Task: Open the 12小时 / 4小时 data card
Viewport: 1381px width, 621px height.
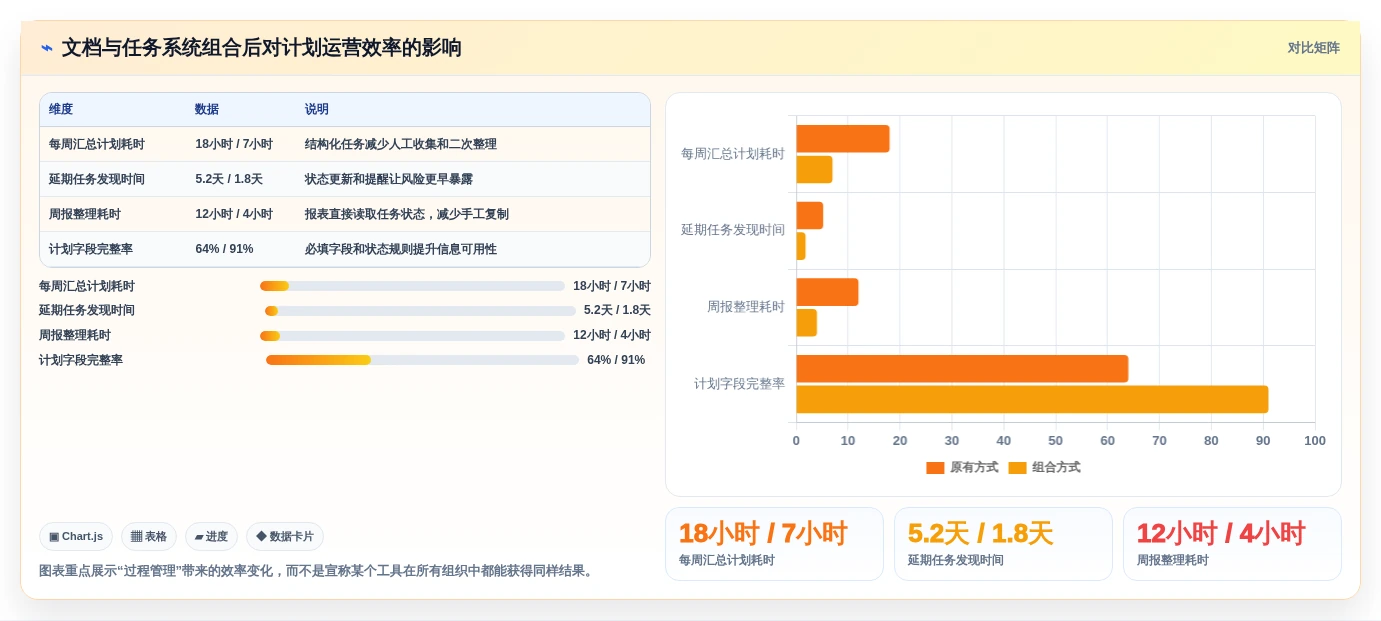Action: pos(1232,544)
